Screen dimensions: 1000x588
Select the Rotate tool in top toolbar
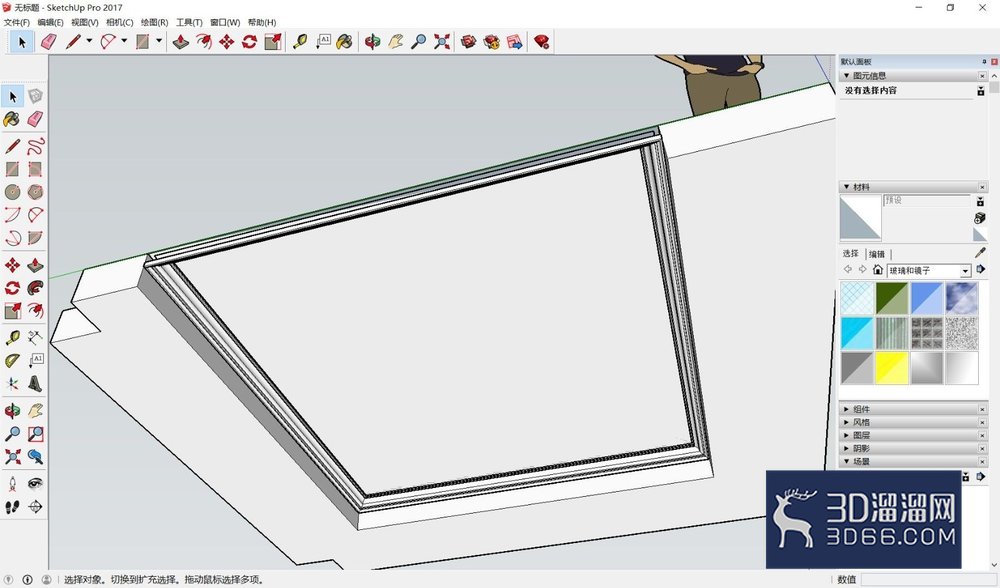point(249,42)
